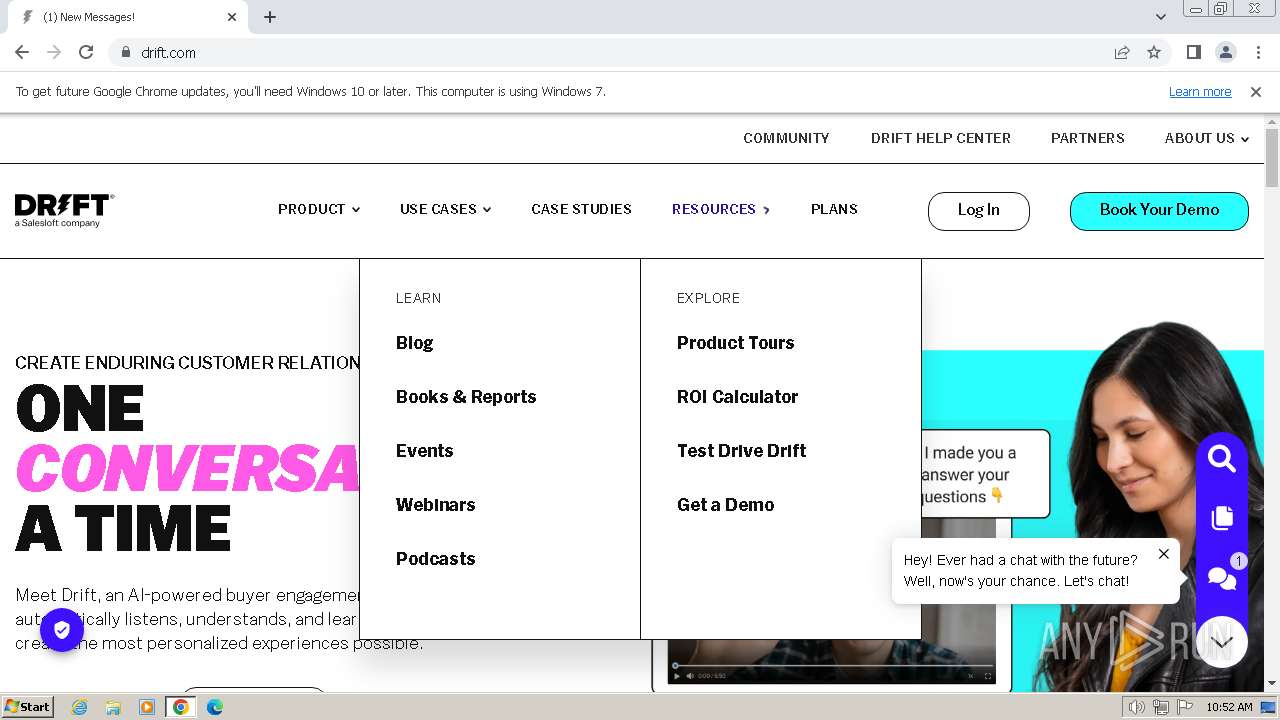Open the Blog link

[x=415, y=343]
